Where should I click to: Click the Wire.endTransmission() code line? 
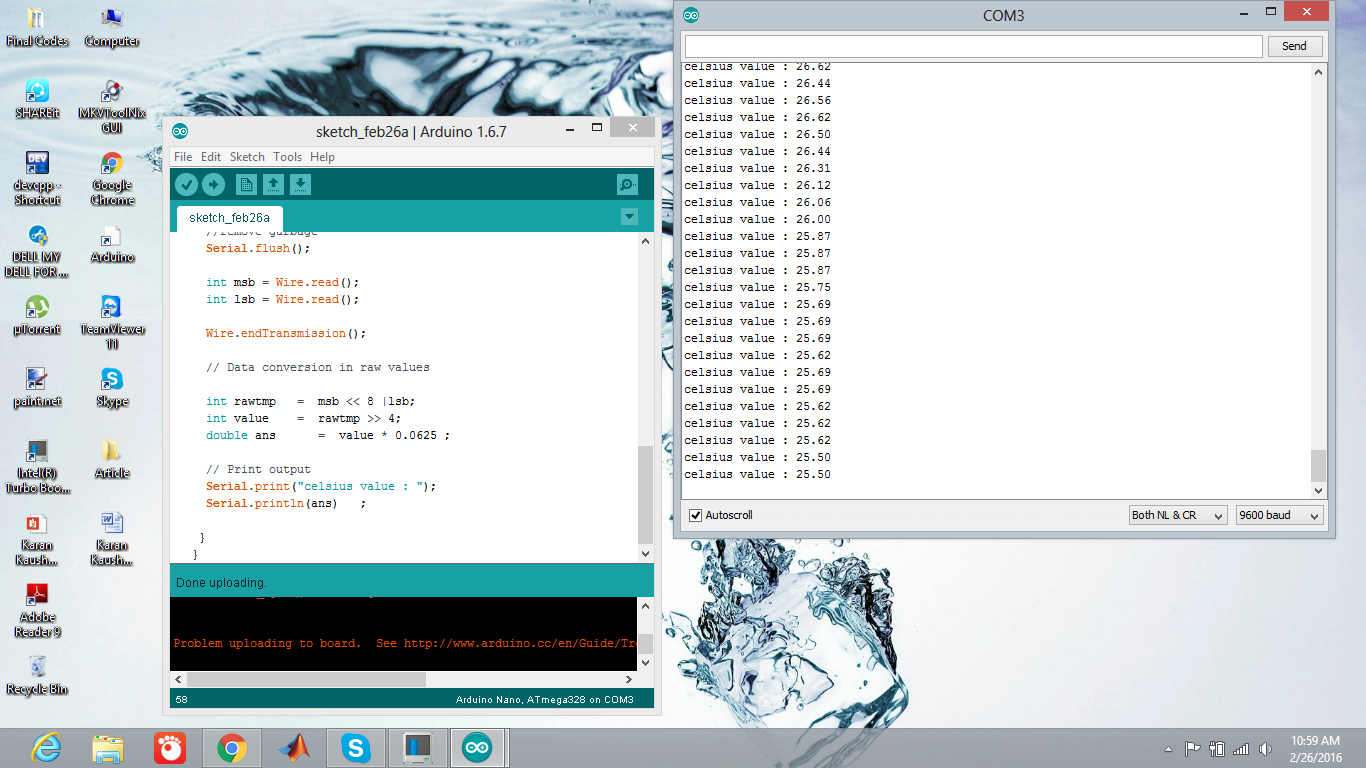tap(286, 333)
